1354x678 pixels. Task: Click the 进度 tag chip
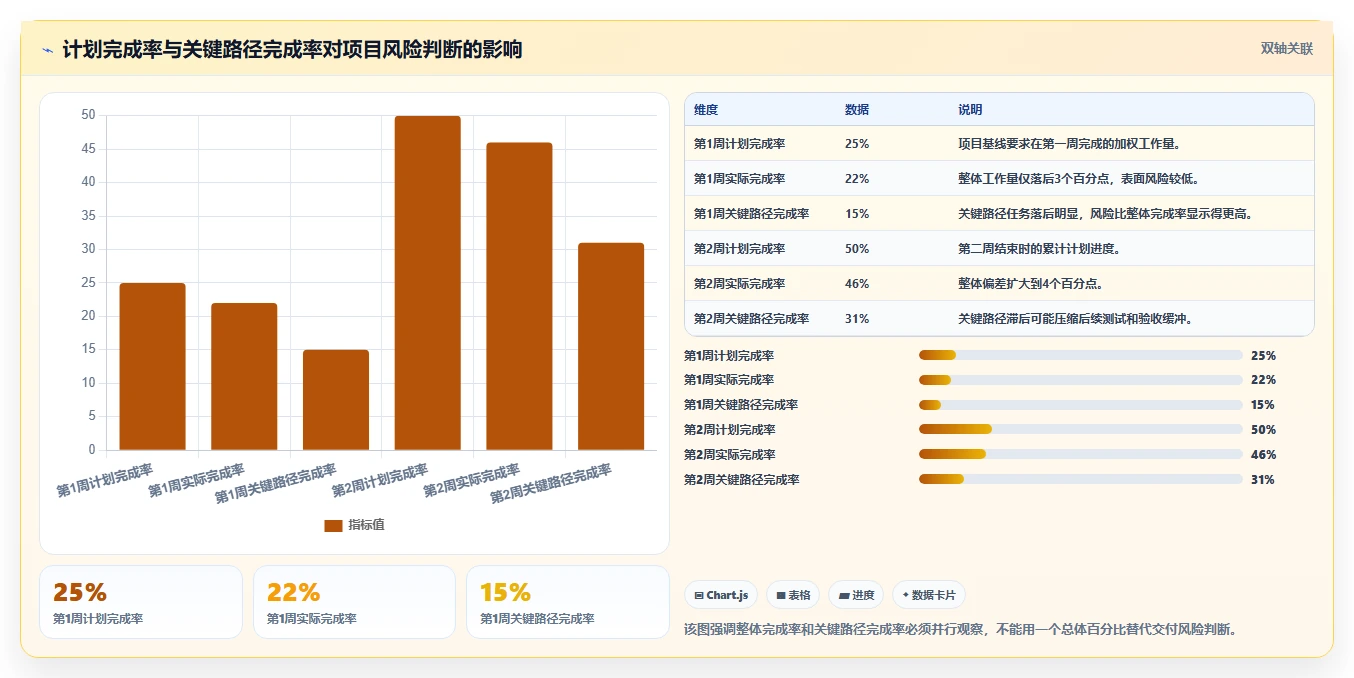click(x=856, y=595)
